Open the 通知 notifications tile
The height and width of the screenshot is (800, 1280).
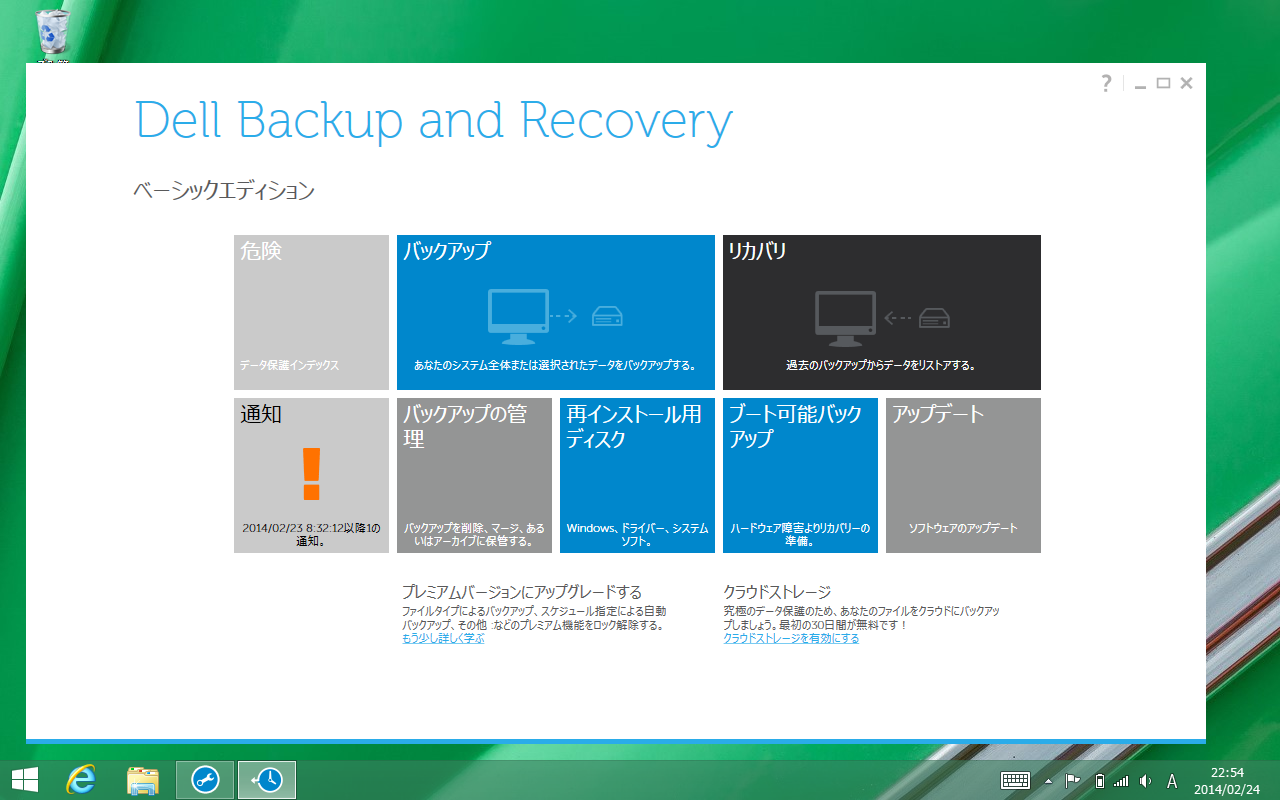311,475
